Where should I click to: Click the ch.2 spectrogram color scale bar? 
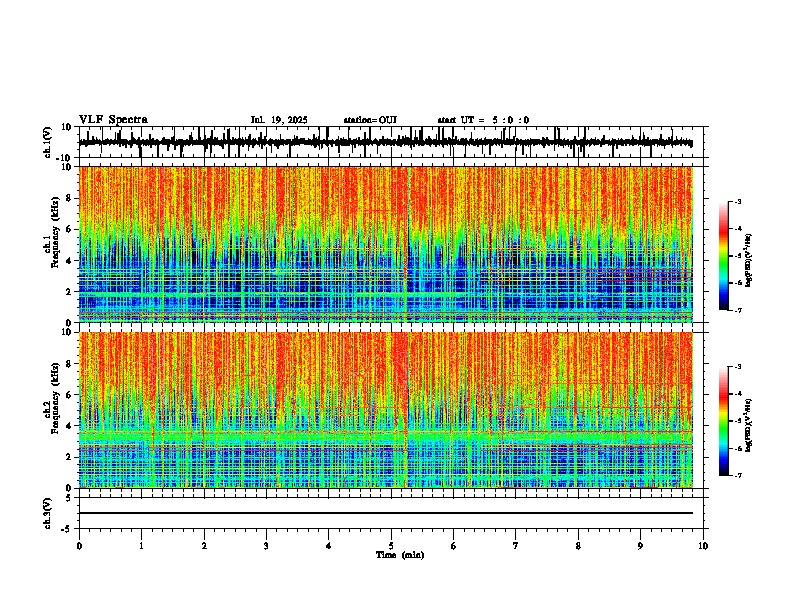pyautogui.click(x=724, y=421)
